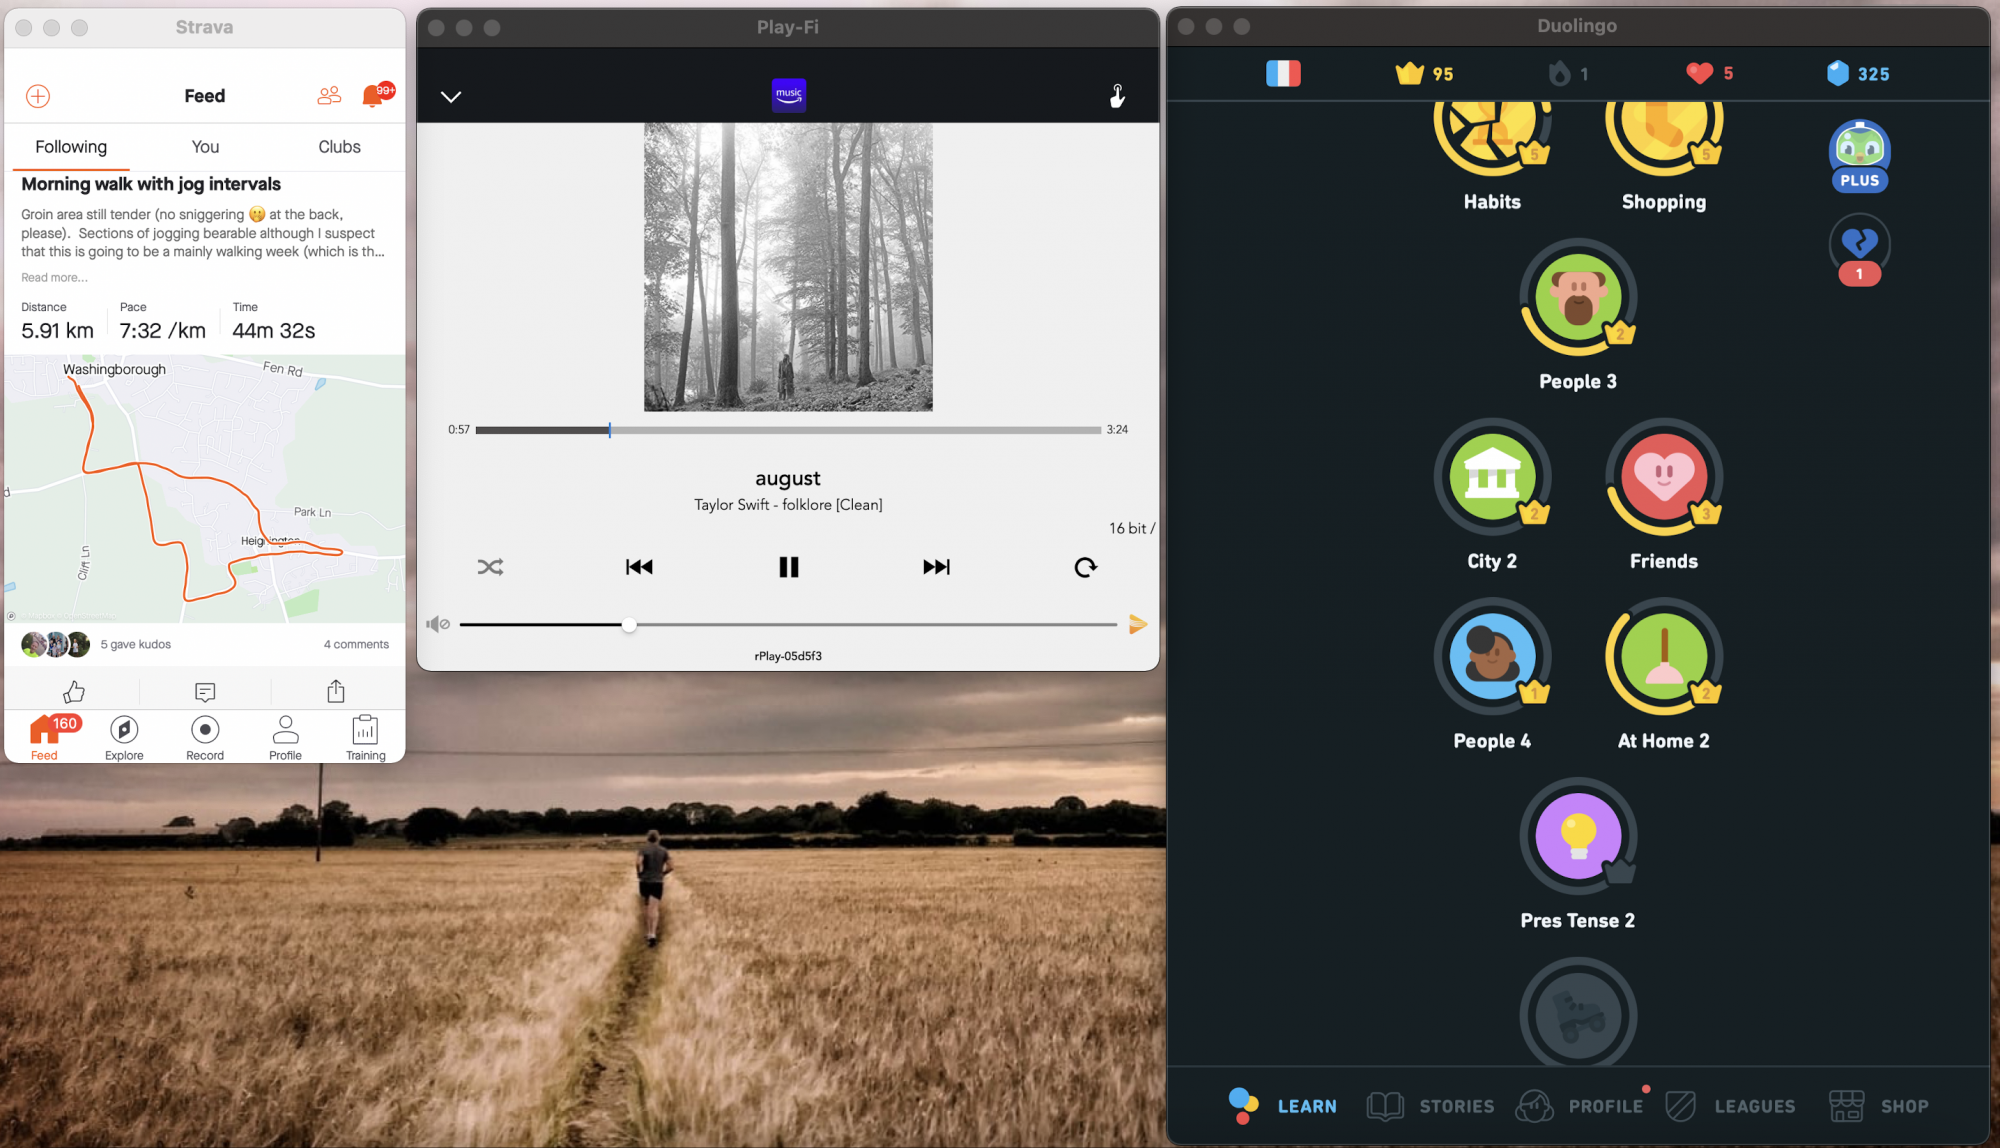Open the City 2 lesson
This screenshot has height=1148, width=2000.
(1492, 478)
